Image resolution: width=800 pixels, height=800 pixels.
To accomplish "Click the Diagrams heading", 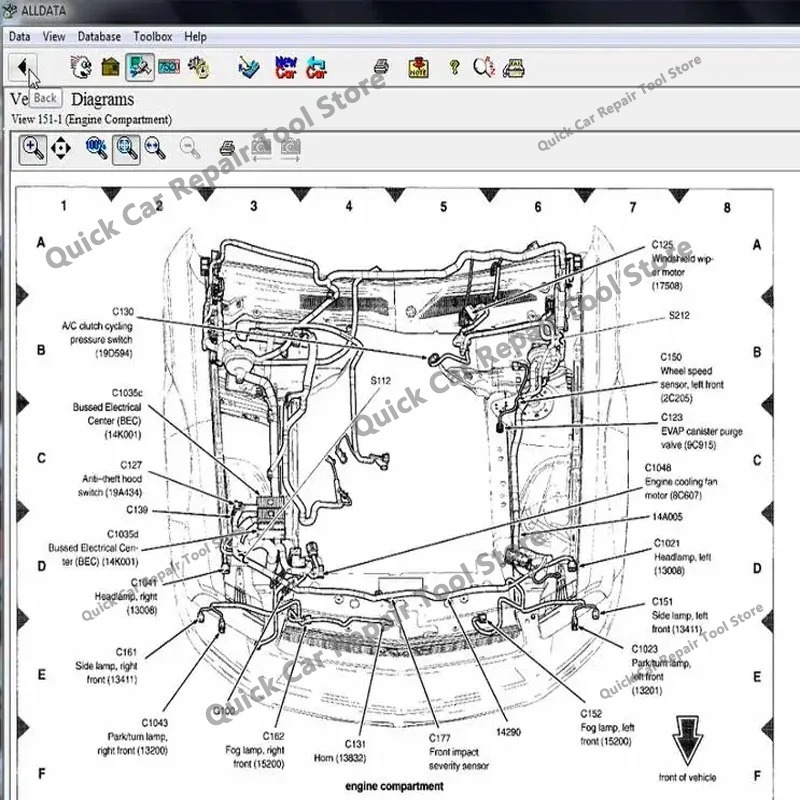I will [x=103, y=99].
